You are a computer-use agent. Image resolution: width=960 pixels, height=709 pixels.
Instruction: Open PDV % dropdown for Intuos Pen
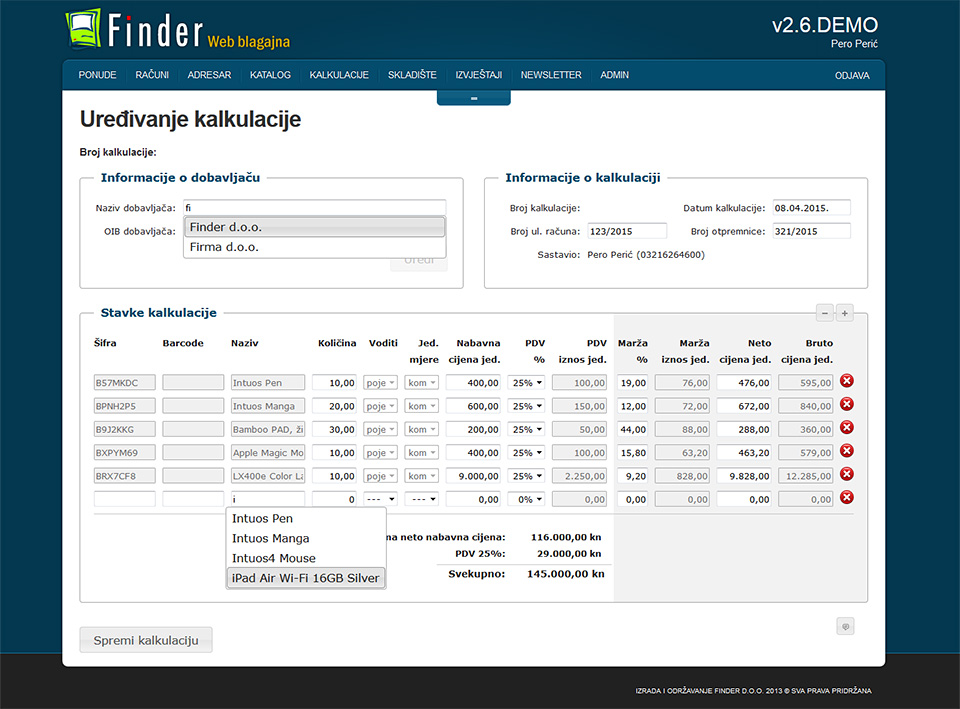pyautogui.click(x=525, y=382)
